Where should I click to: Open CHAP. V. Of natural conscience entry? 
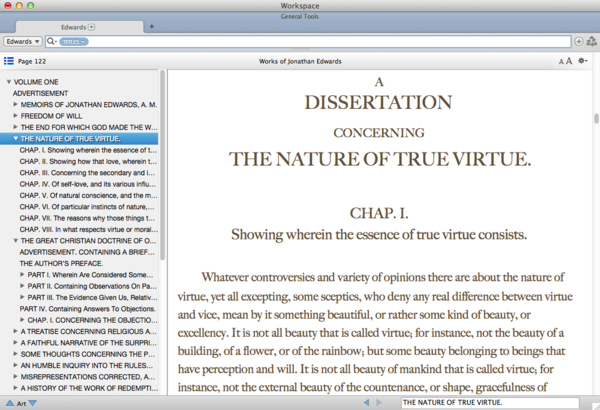pos(88,195)
